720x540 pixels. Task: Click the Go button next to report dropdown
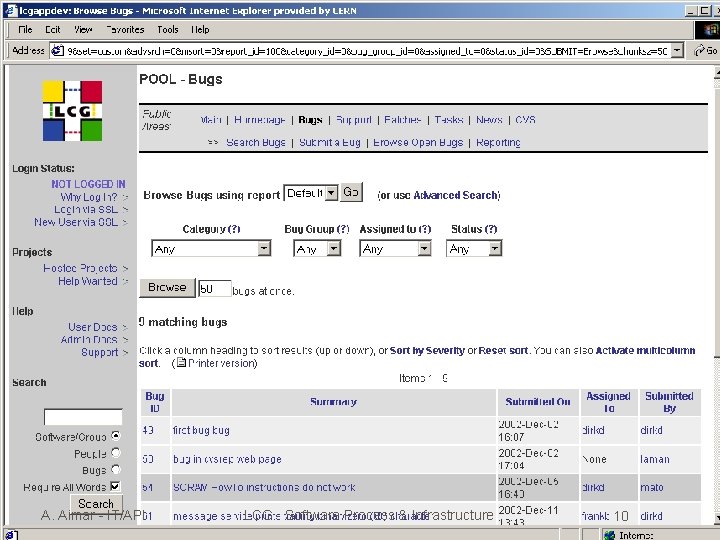click(x=351, y=192)
